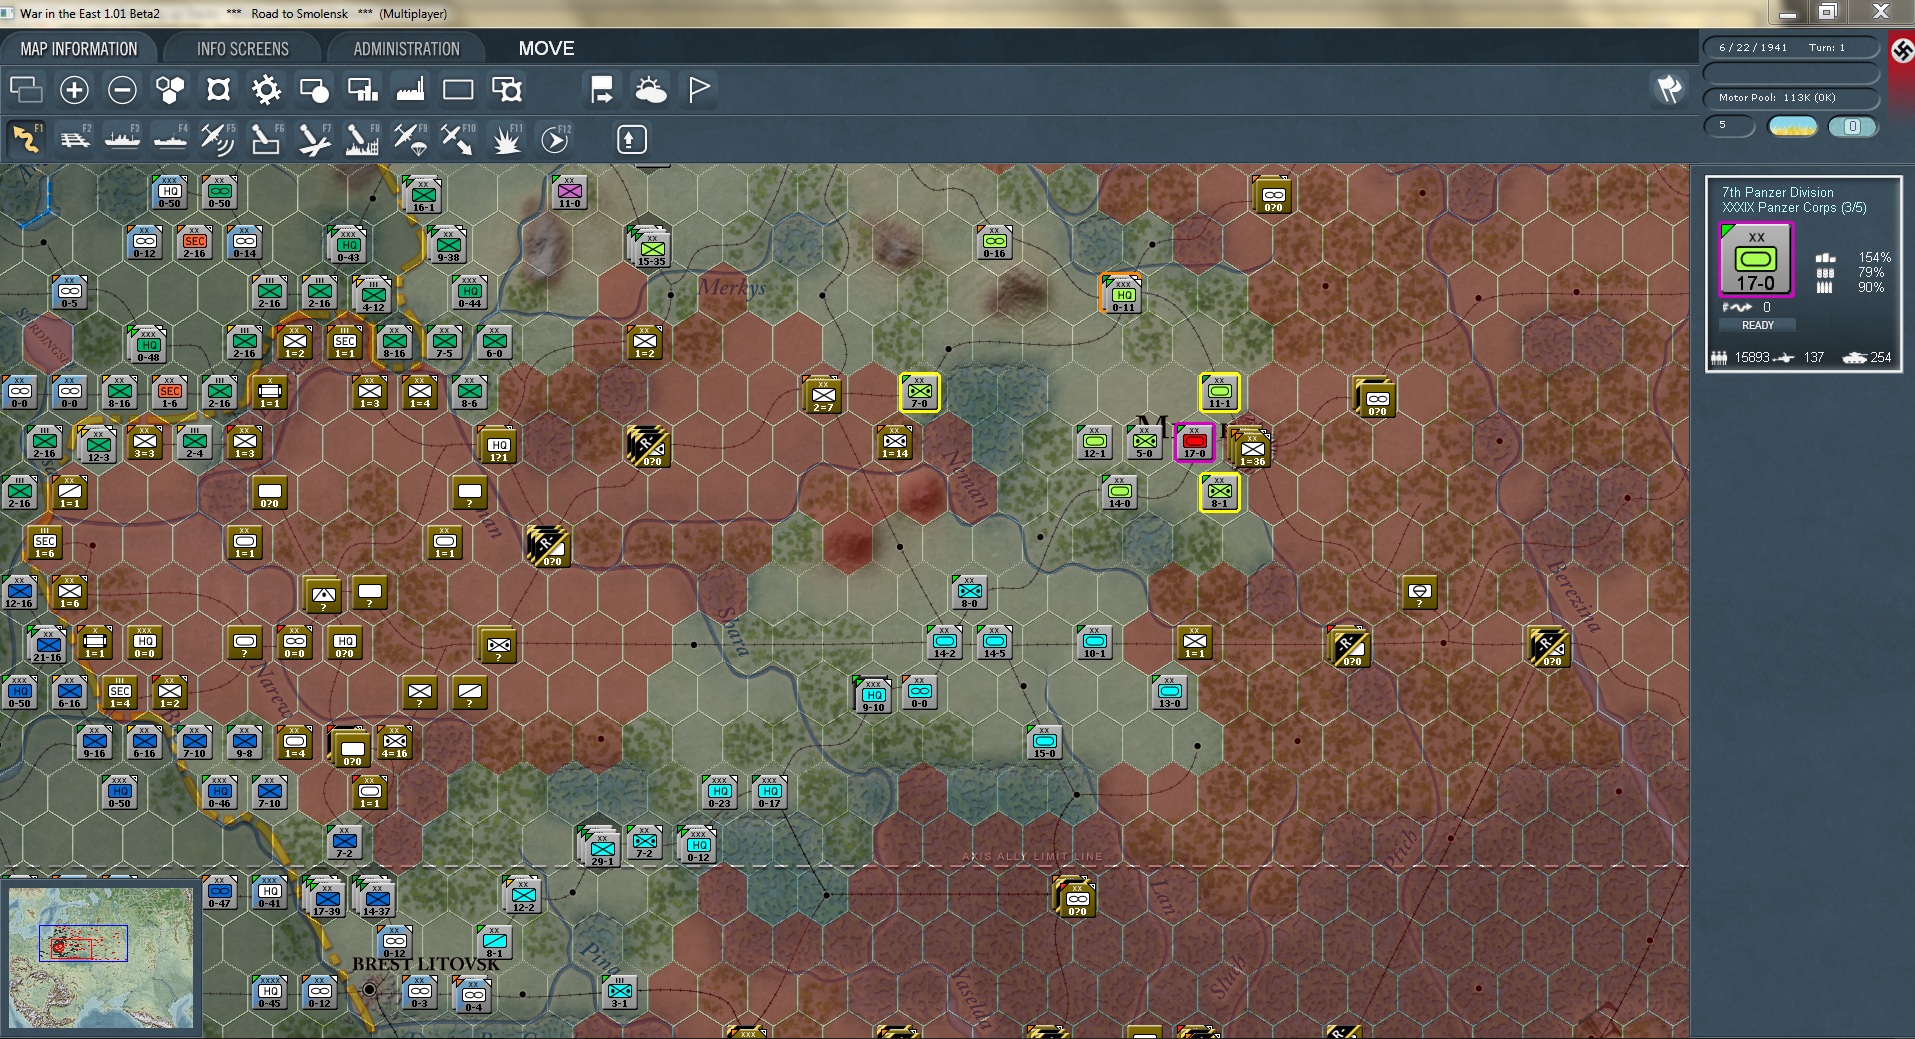Select bomb unit mode F6

tap(266, 139)
